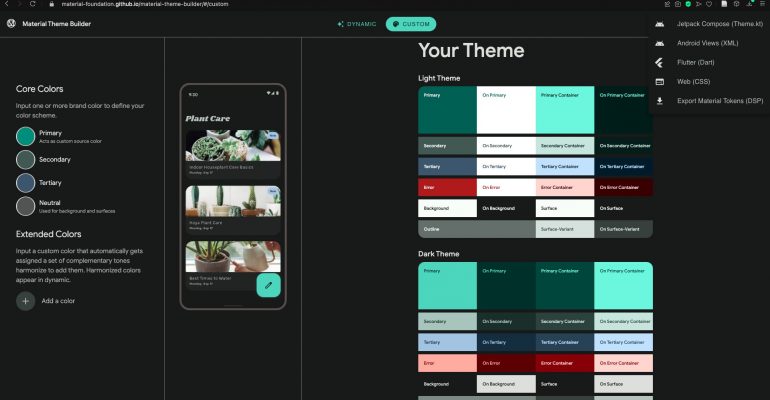Image resolution: width=770 pixels, height=400 pixels.
Task: Click the Your Theme heading
Action: [x=471, y=51]
